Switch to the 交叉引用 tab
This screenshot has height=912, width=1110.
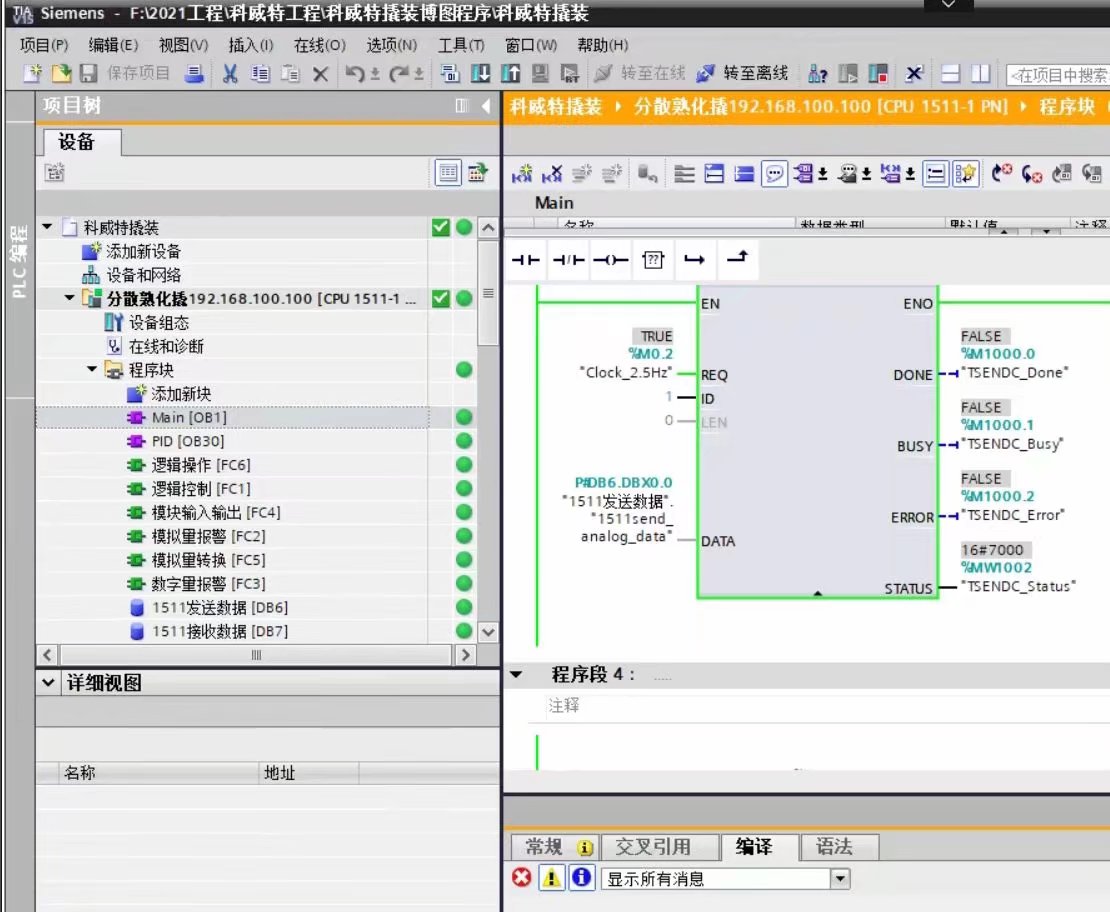tap(652, 847)
